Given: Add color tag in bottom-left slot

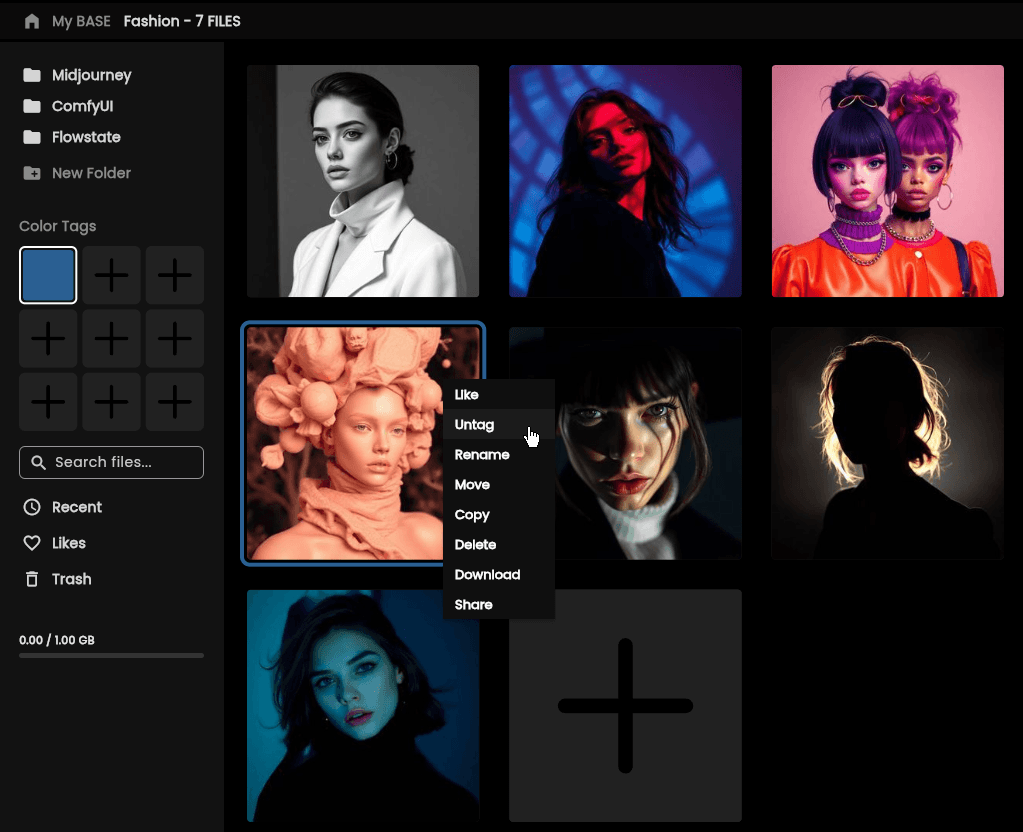Looking at the screenshot, I should pos(48,401).
